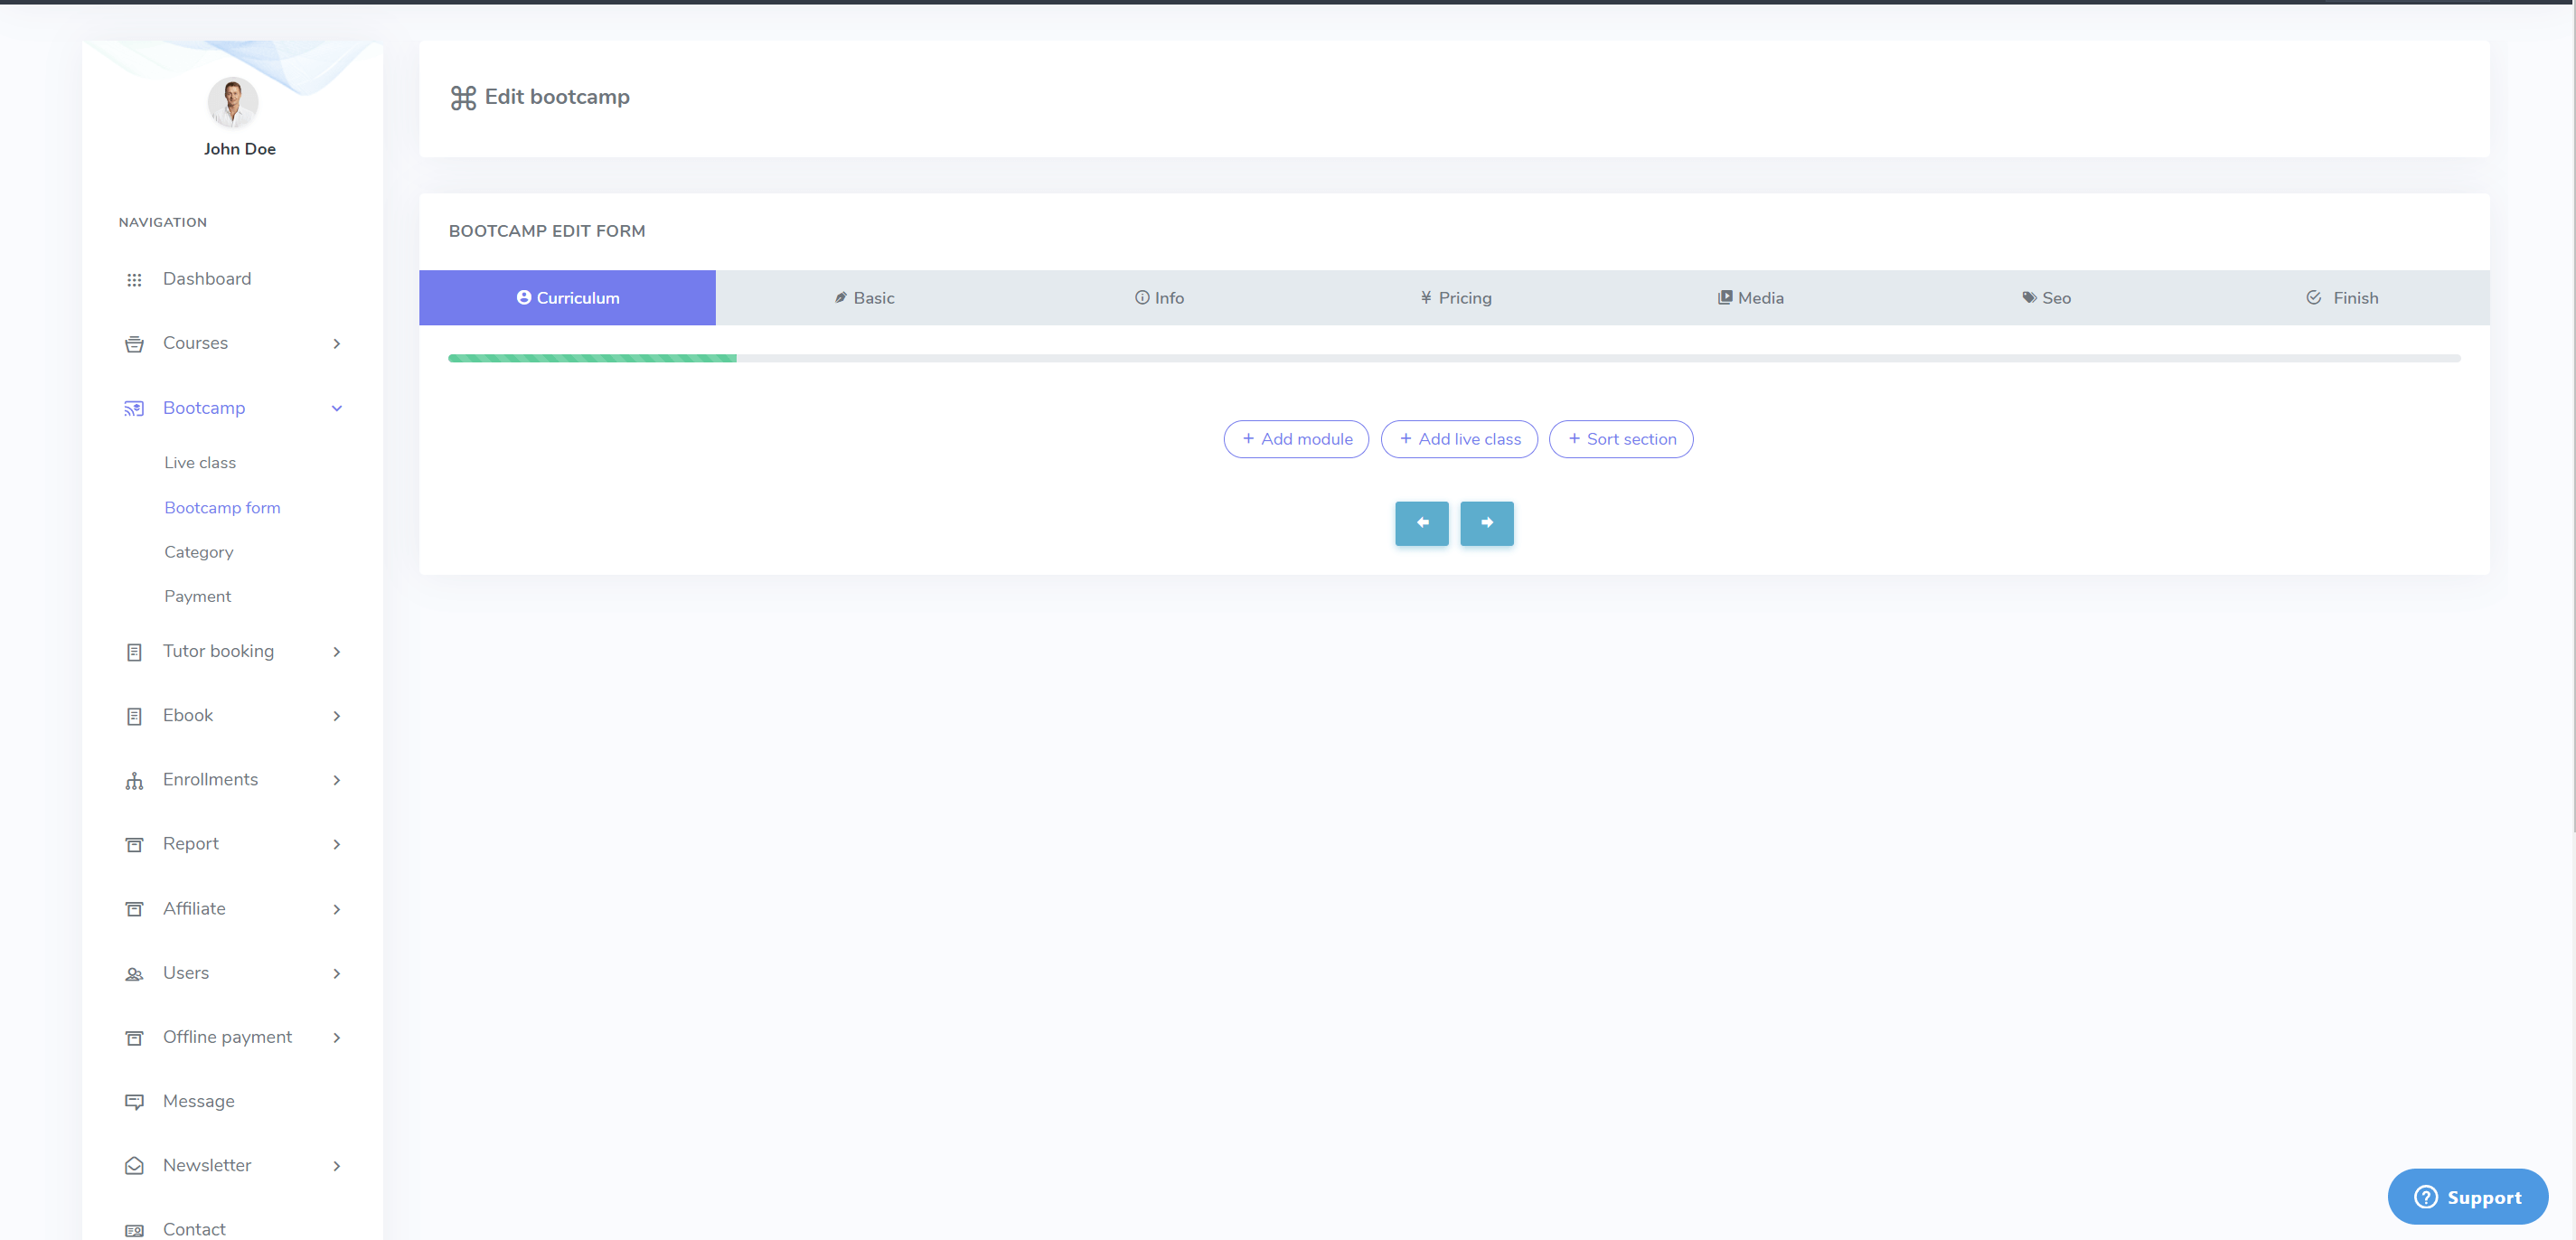Click the Users people icon
The height and width of the screenshot is (1240, 2576).
[x=134, y=974]
